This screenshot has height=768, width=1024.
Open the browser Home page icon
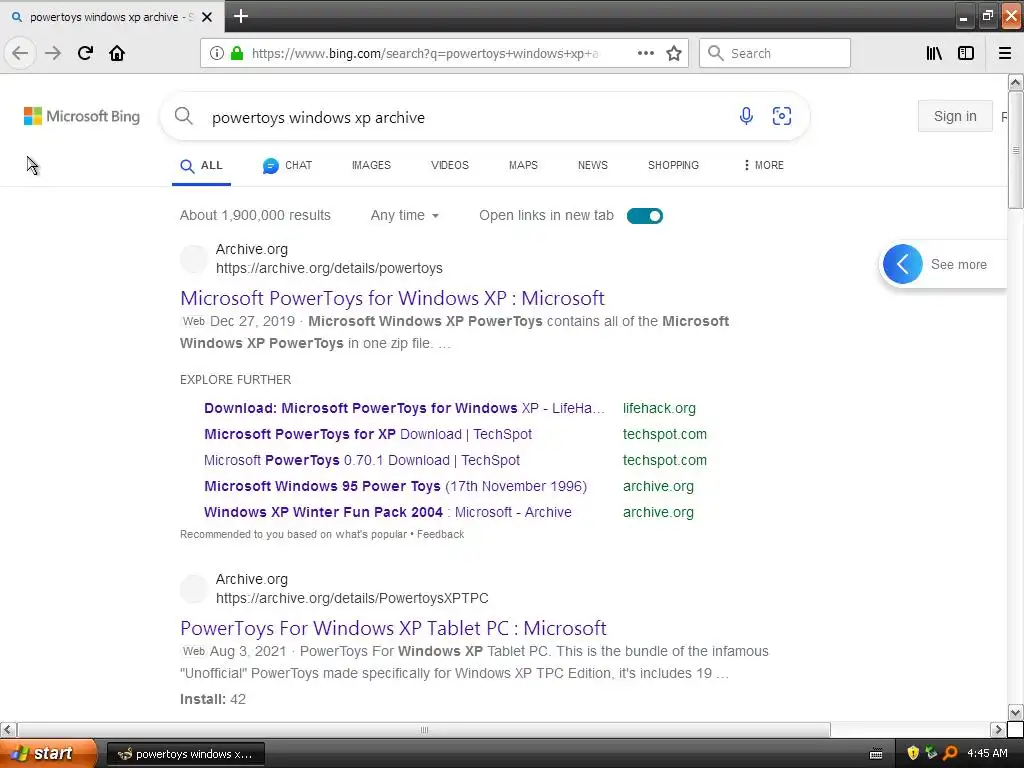tap(117, 53)
